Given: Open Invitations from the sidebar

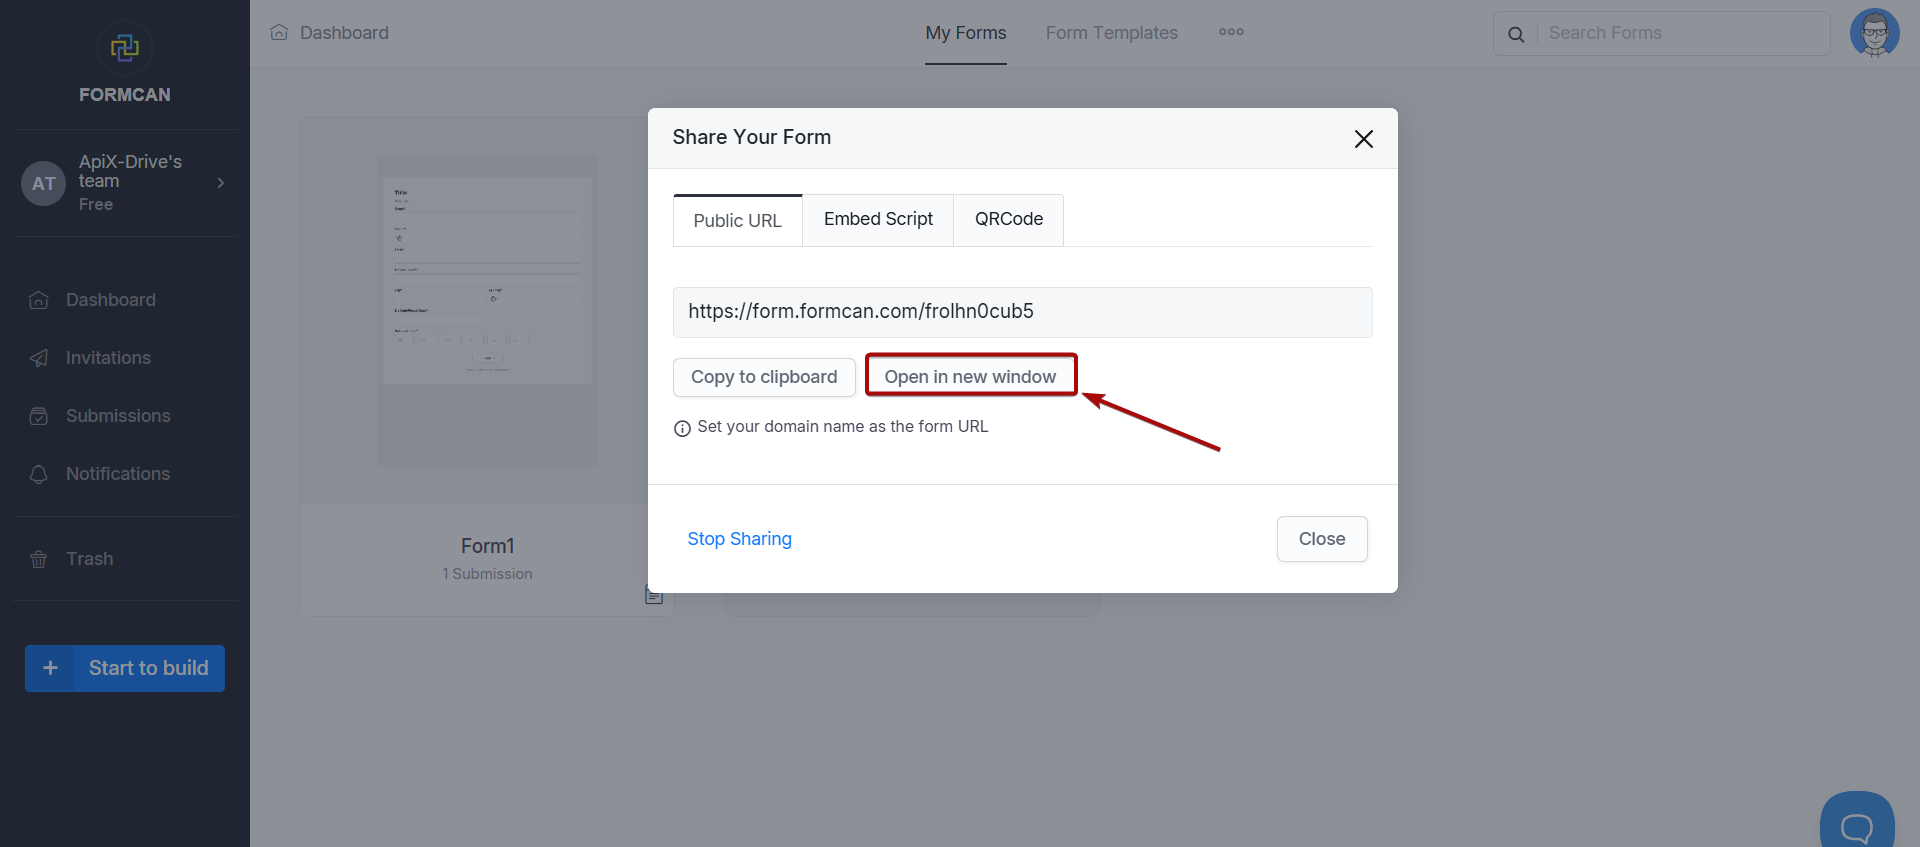Looking at the screenshot, I should point(108,358).
